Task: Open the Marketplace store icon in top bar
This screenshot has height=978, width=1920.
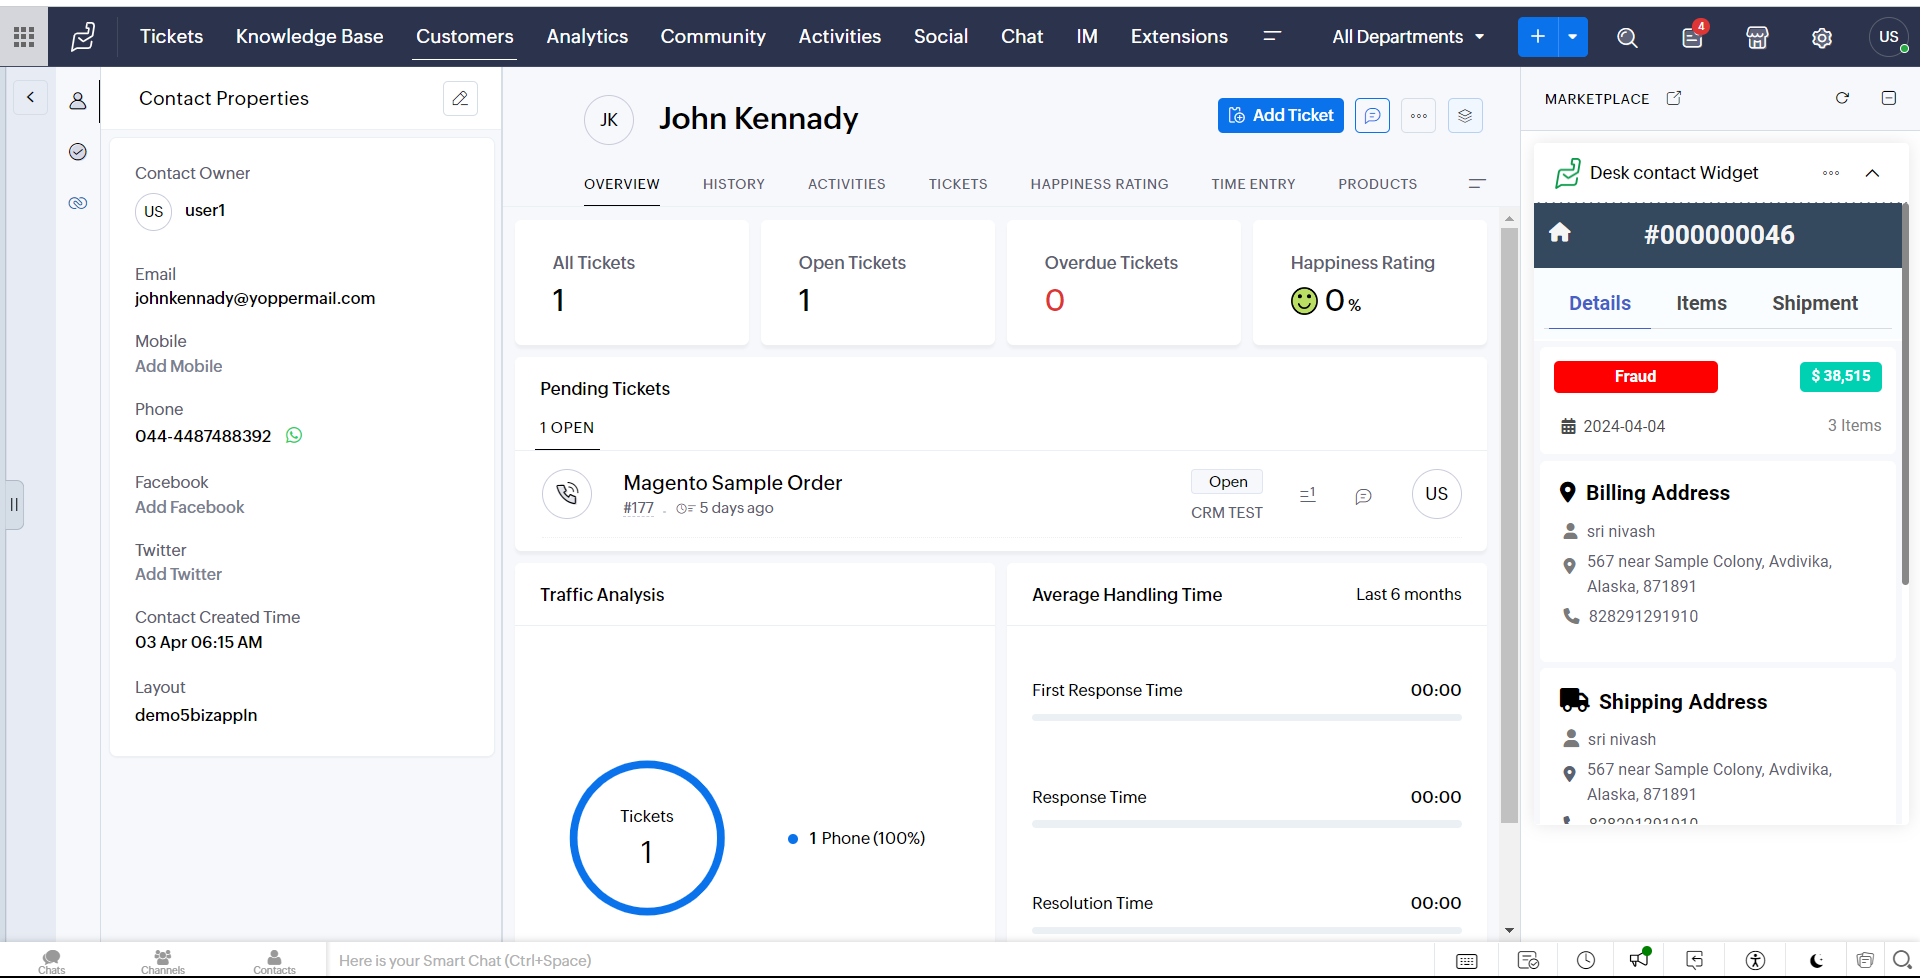Action: (1756, 37)
